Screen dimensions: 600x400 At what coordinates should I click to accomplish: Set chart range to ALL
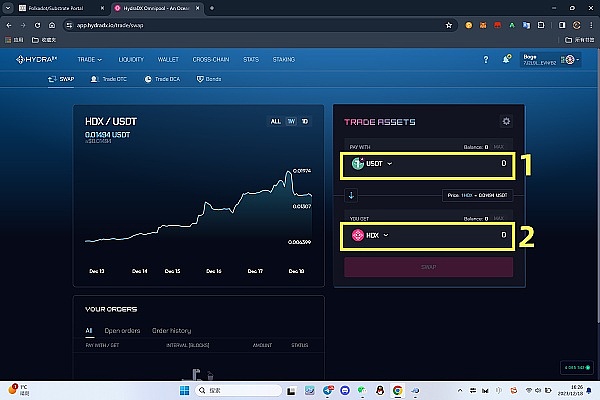pyautogui.click(x=275, y=121)
